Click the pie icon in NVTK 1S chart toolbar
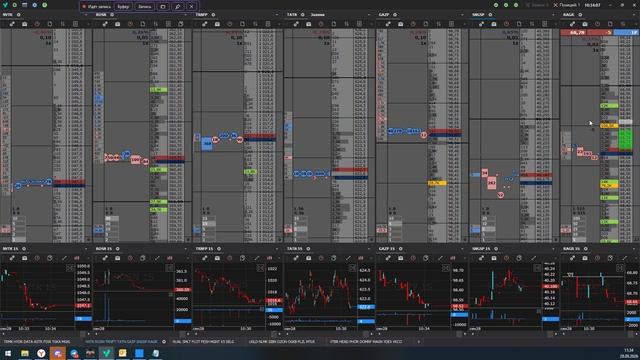The image size is (640, 360). coord(50,258)
